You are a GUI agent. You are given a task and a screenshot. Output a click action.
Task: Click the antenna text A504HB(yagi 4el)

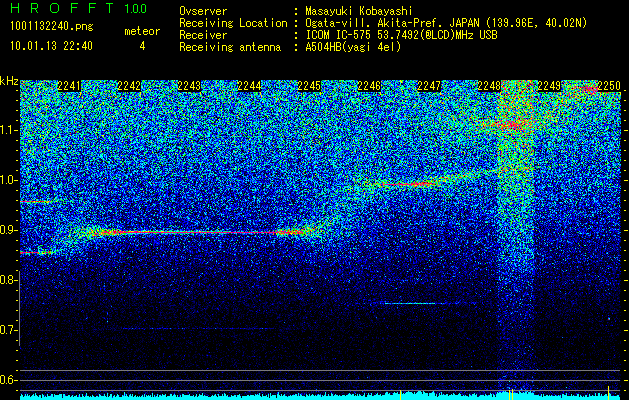[x=353, y=47]
